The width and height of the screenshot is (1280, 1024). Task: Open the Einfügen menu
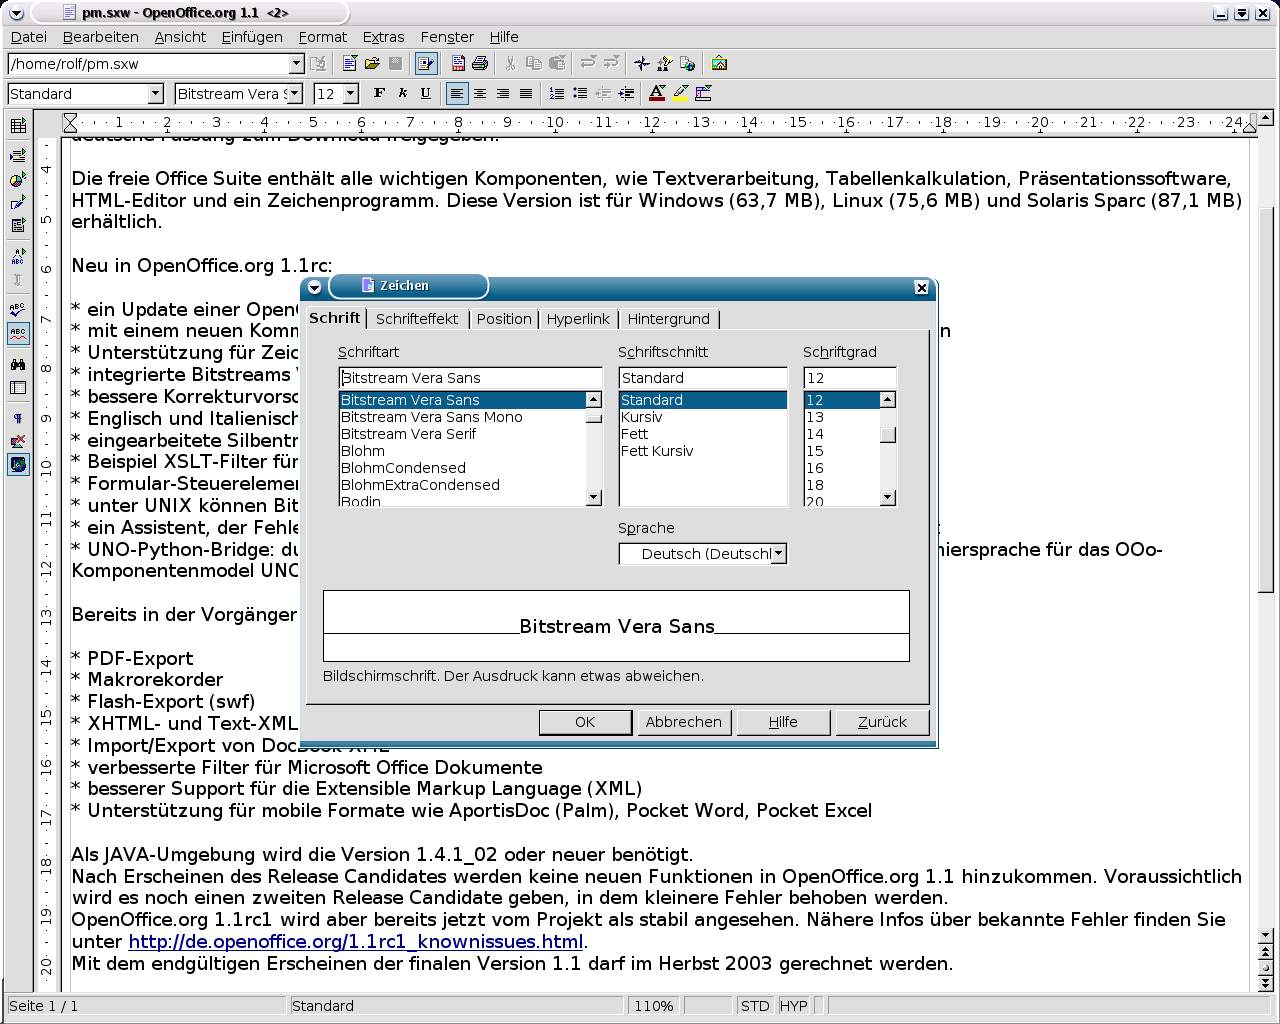click(x=252, y=37)
